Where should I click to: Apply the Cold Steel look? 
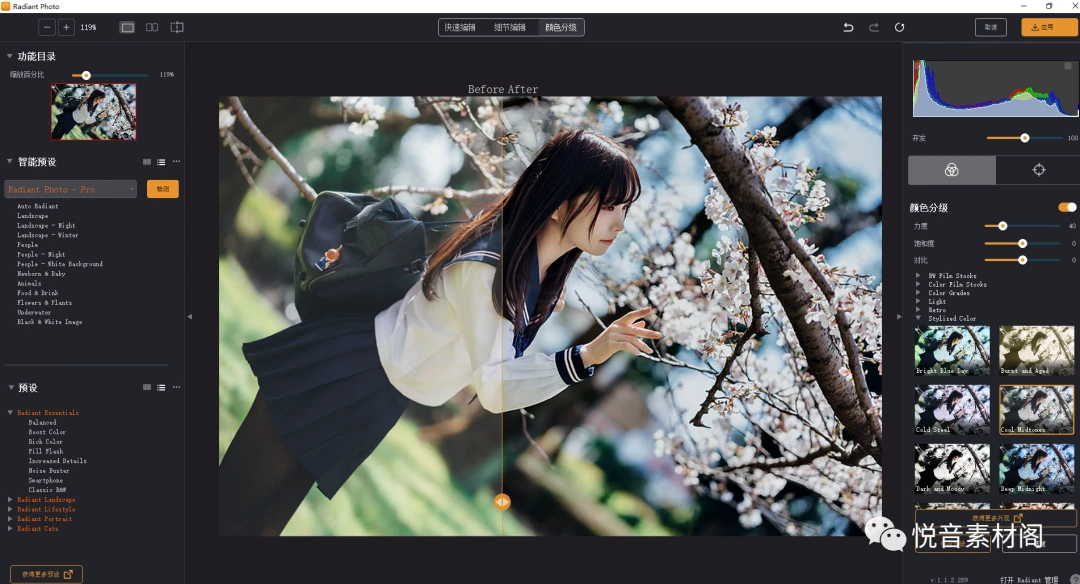[x=952, y=410]
